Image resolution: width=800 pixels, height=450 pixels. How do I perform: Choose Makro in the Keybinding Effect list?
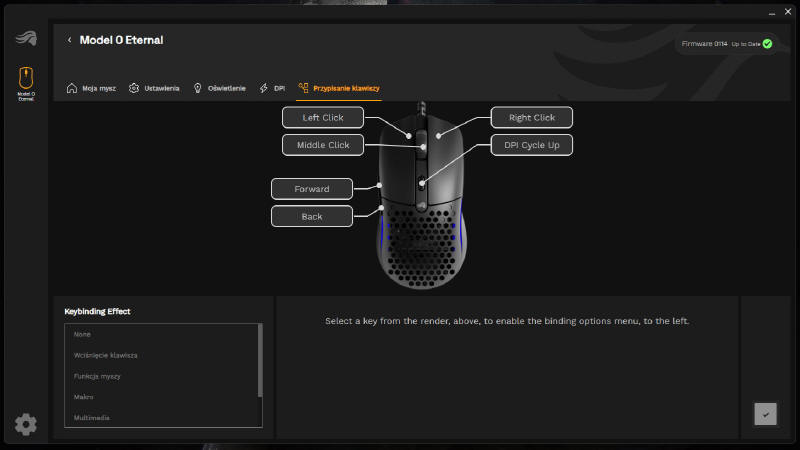pos(86,397)
